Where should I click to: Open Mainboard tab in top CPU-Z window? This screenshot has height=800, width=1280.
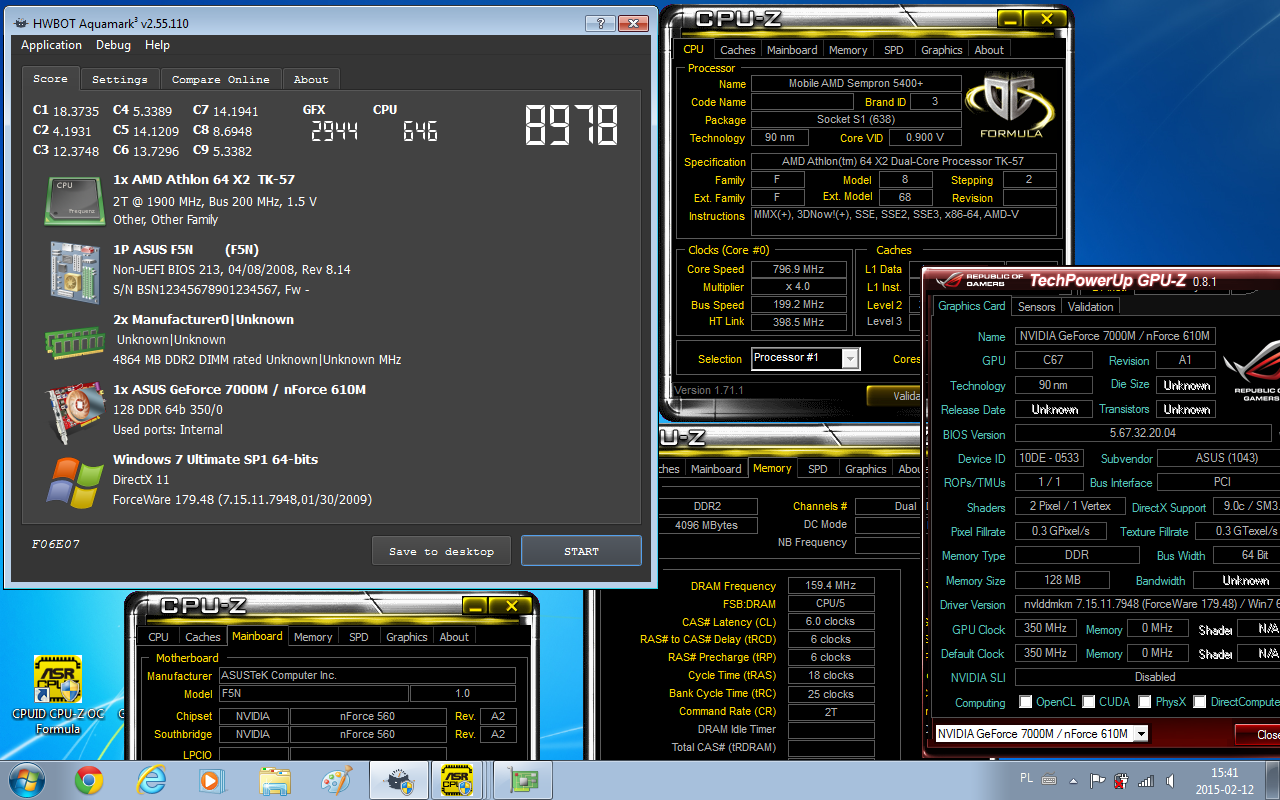point(792,50)
